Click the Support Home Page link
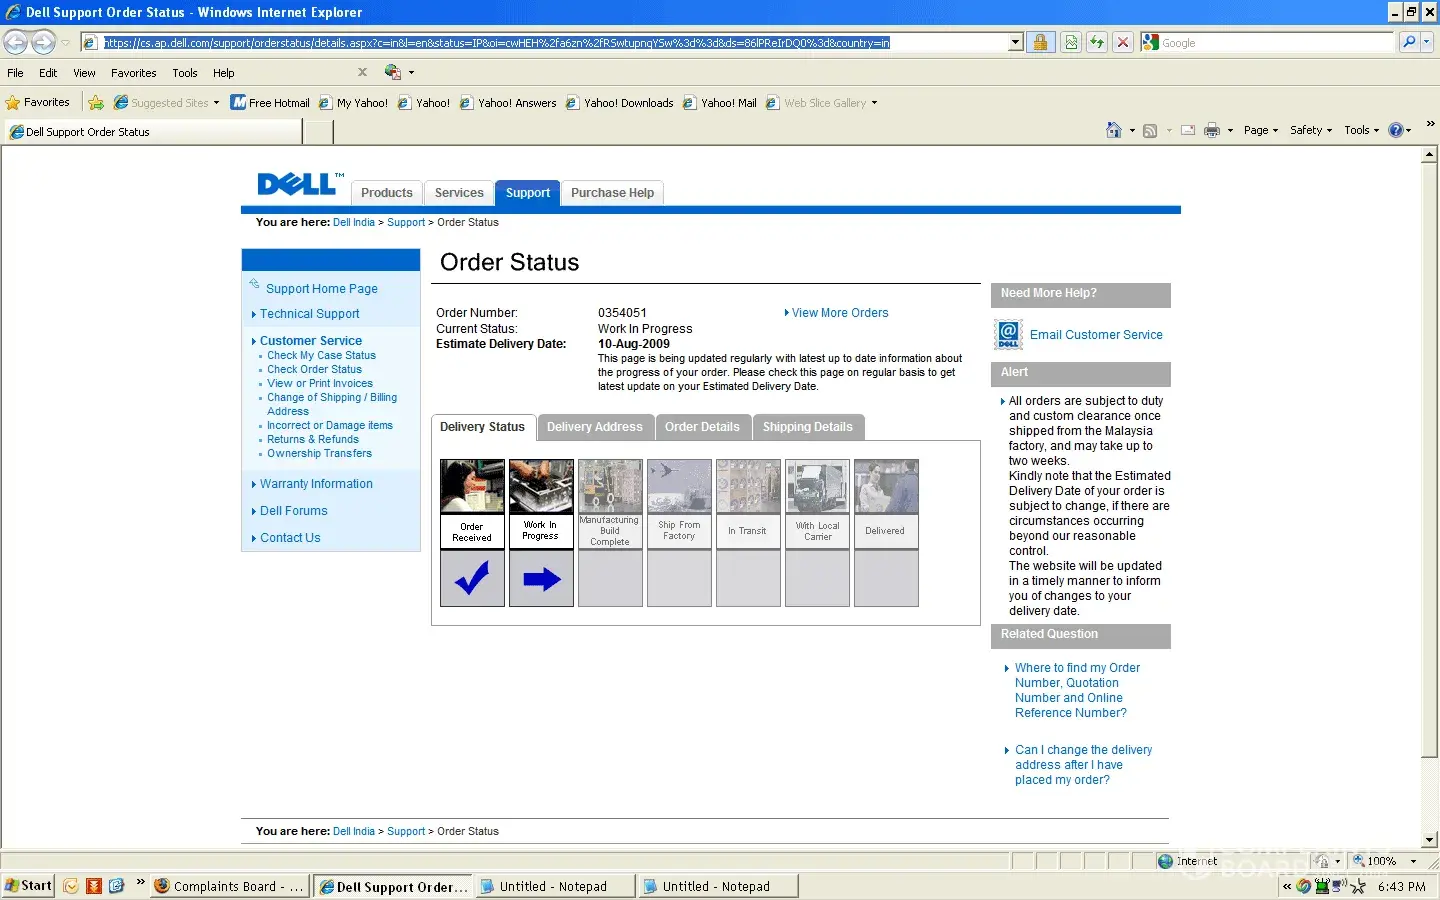1440x900 pixels. (x=322, y=289)
